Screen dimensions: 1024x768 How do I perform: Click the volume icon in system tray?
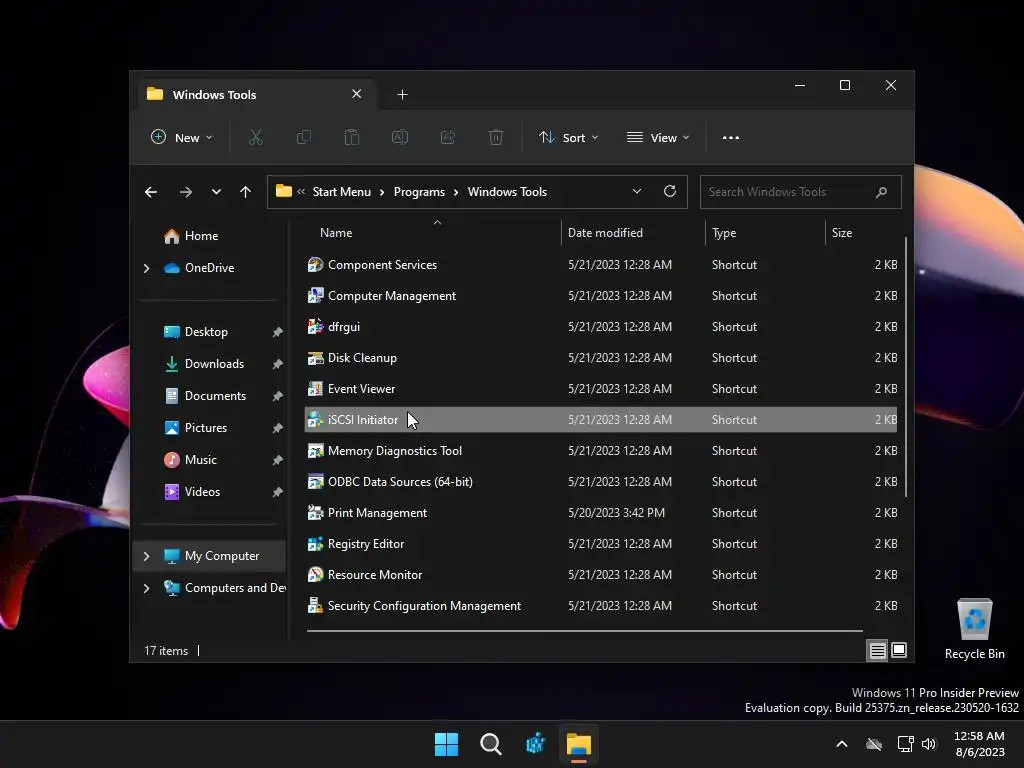929,744
